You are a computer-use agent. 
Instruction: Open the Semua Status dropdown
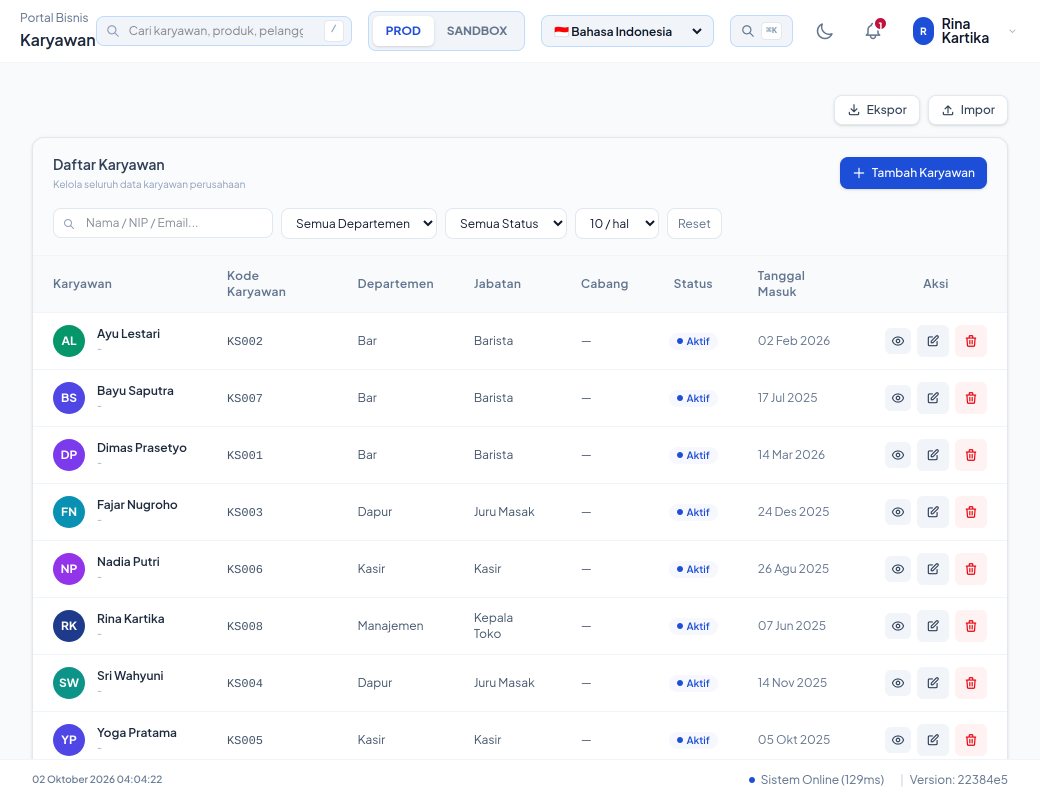point(505,224)
